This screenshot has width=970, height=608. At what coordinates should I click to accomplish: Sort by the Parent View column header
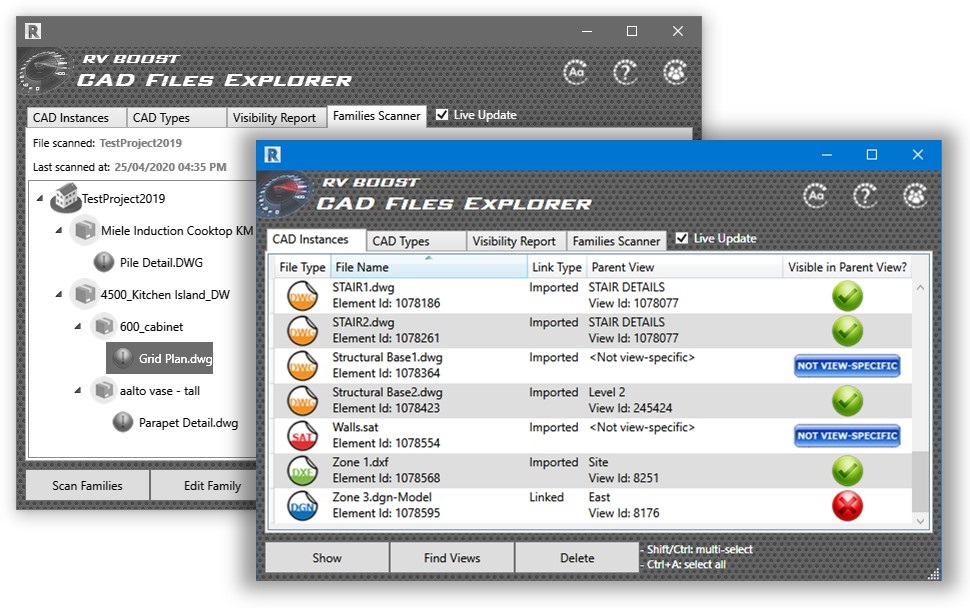pos(685,267)
